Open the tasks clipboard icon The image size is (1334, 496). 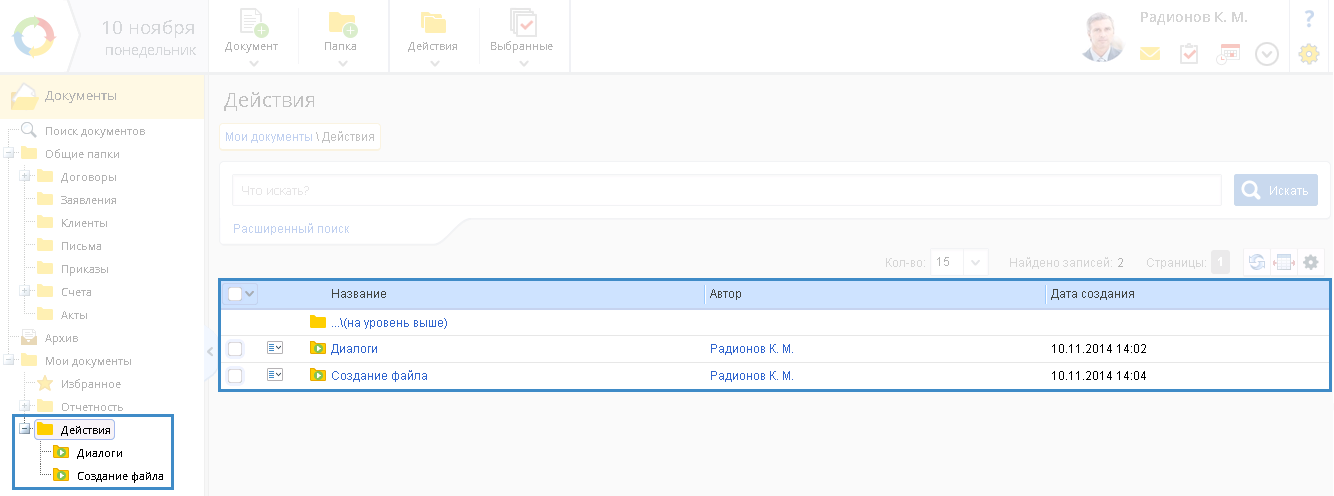point(1189,54)
